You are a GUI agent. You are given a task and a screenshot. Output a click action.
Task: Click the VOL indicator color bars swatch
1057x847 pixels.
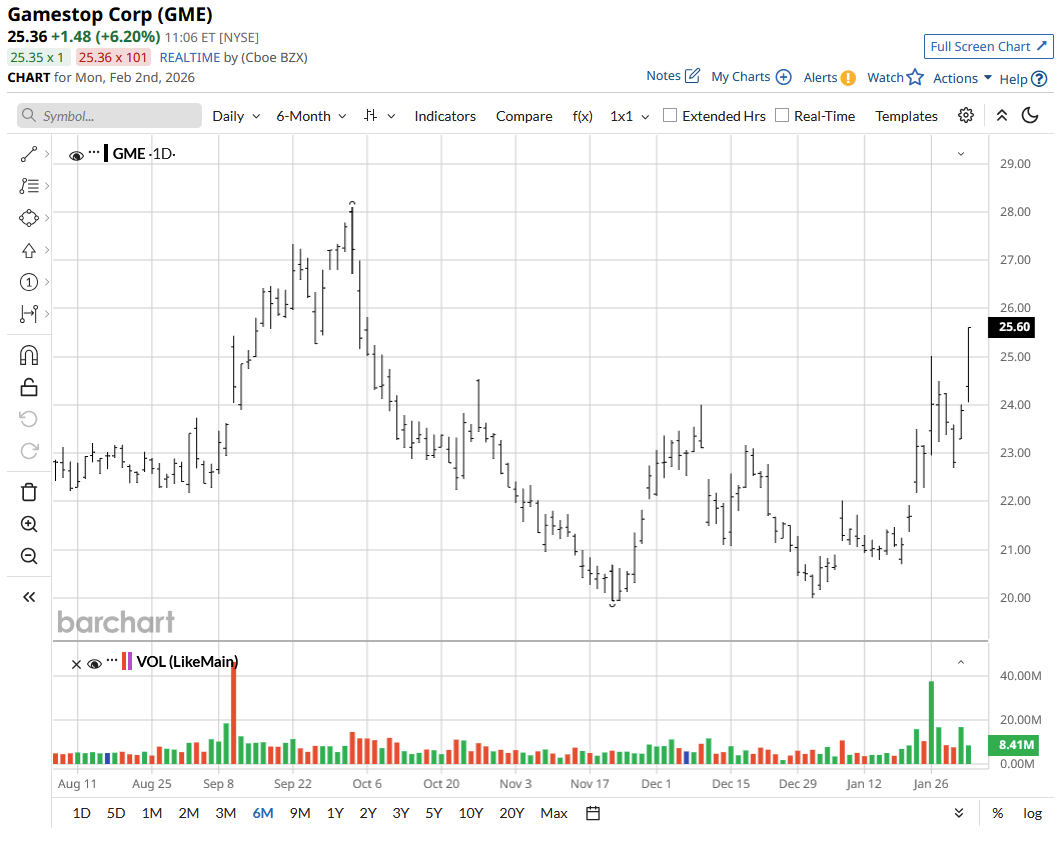point(127,661)
